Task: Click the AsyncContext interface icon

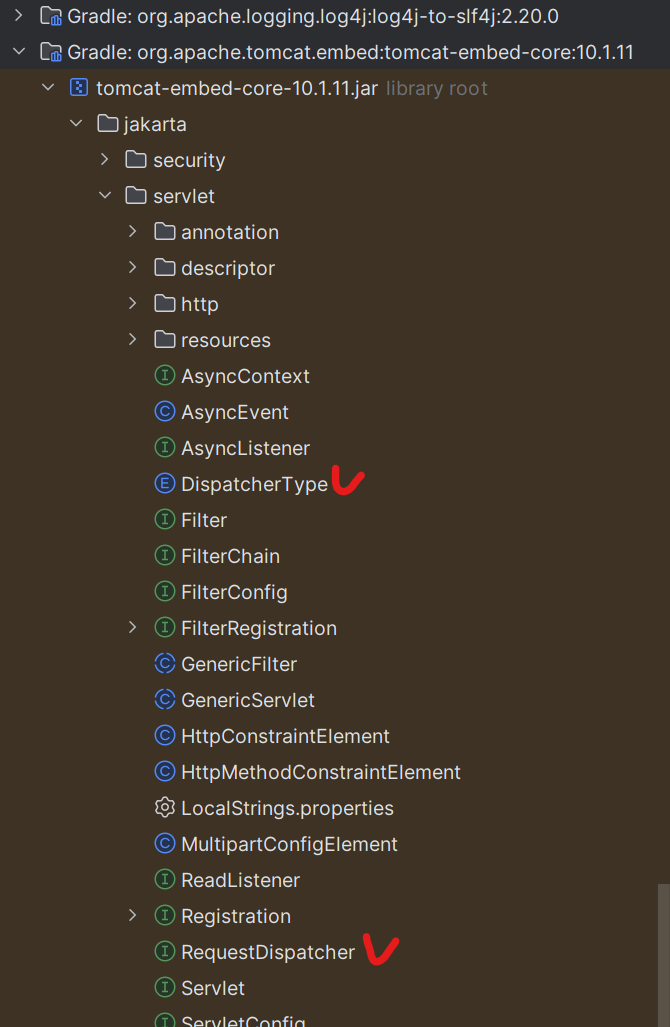Action: point(165,376)
